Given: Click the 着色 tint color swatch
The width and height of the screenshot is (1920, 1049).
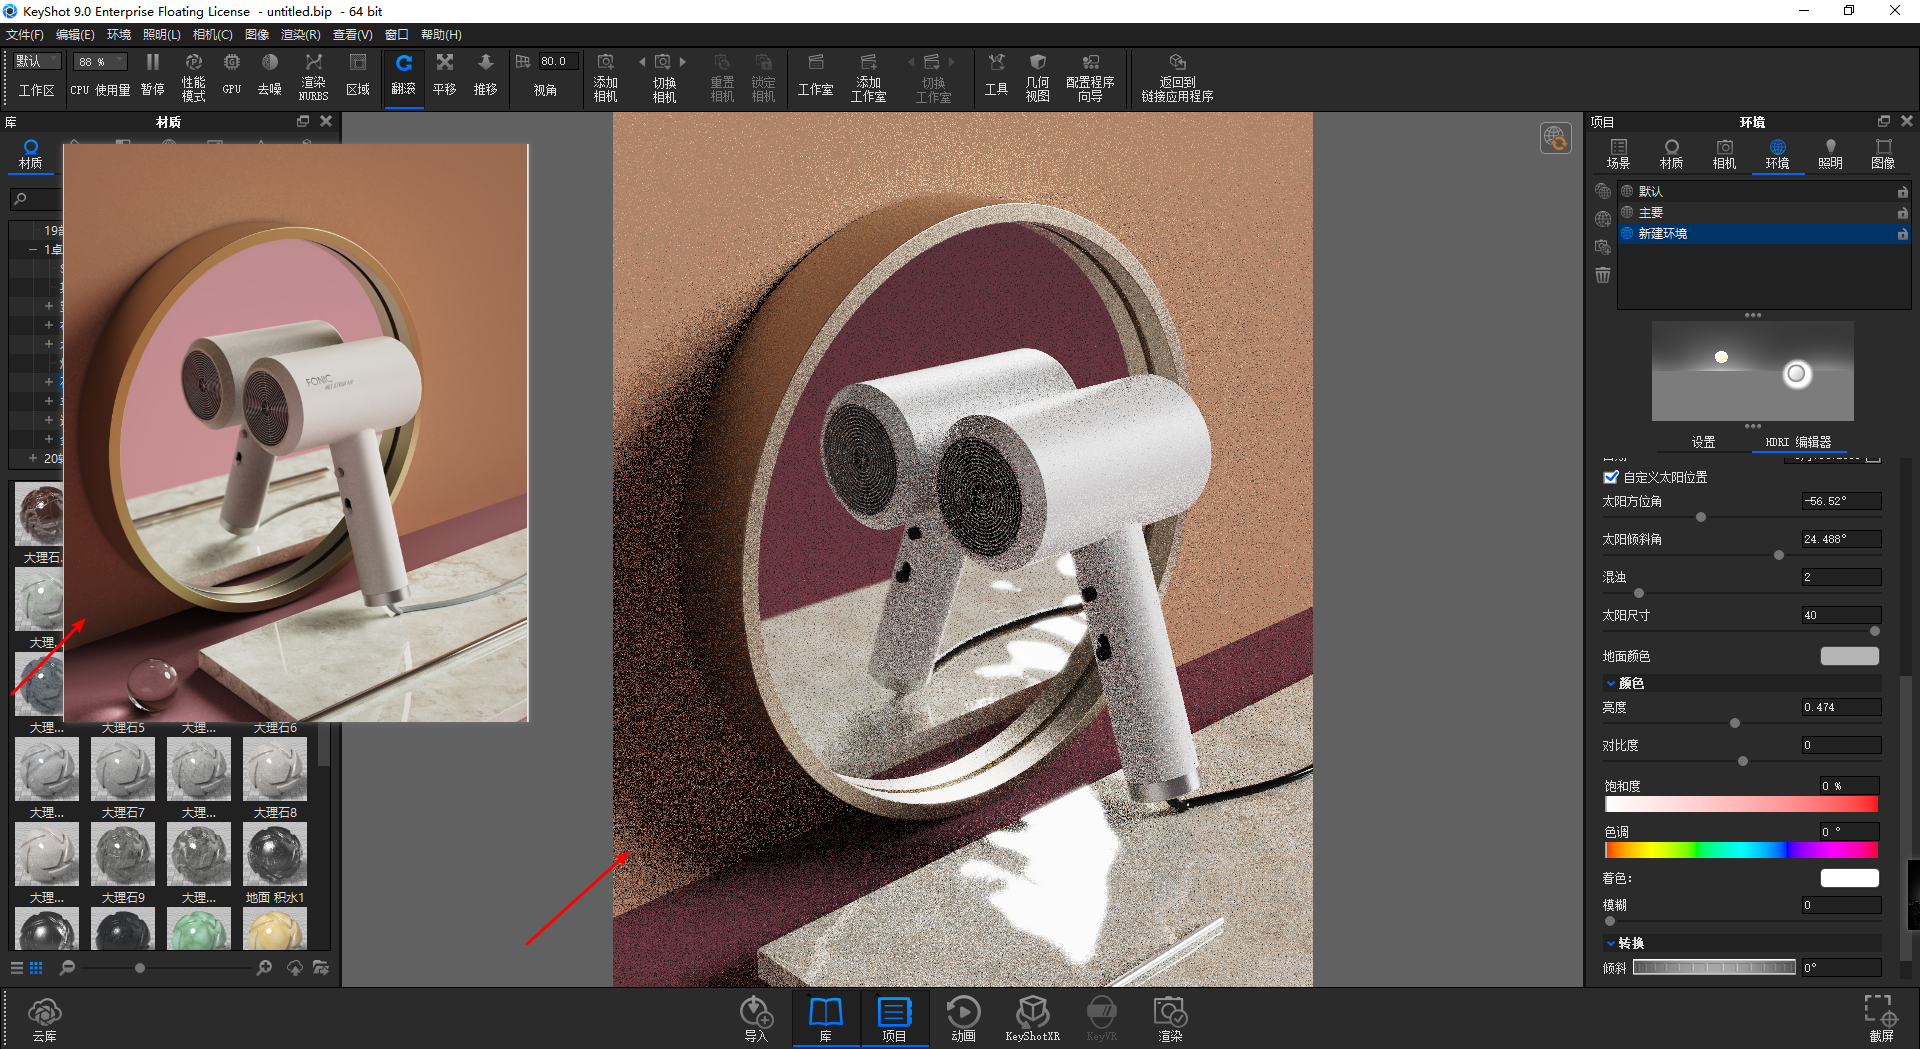Looking at the screenshot, I should point(1849,878).
